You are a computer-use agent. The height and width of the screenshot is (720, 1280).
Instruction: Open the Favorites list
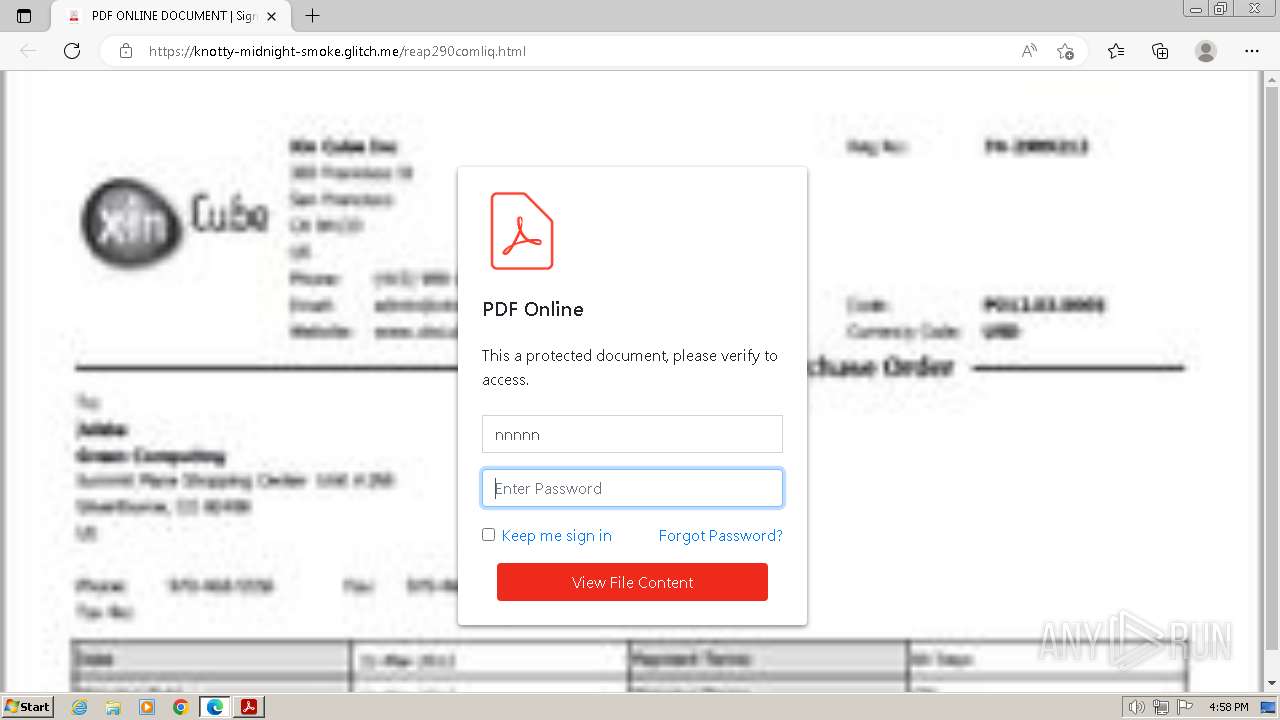tap(1116, 51)
